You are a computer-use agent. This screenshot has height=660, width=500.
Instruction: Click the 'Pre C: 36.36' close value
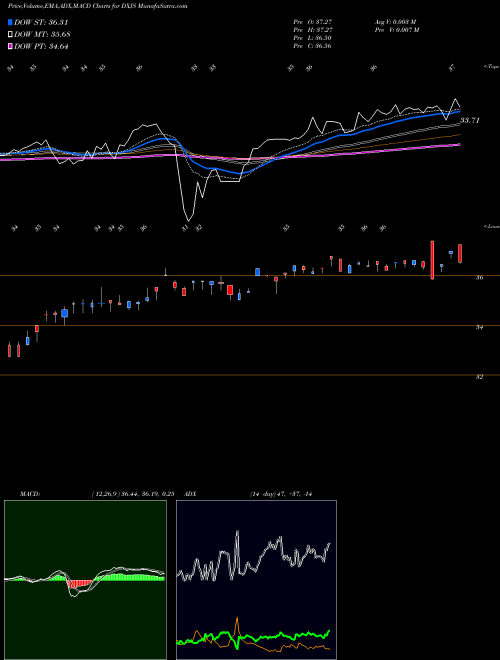313,45
